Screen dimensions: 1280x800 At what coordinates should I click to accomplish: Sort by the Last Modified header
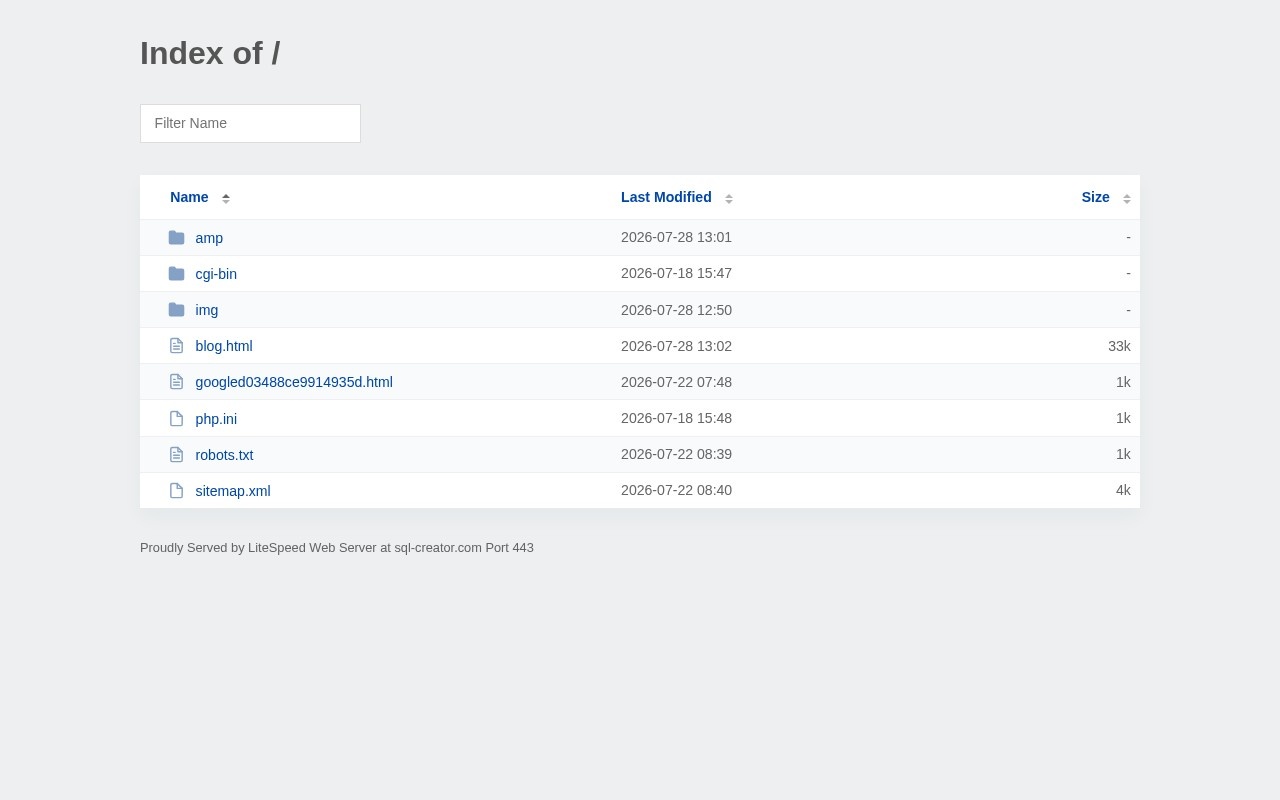click(666, 197)
